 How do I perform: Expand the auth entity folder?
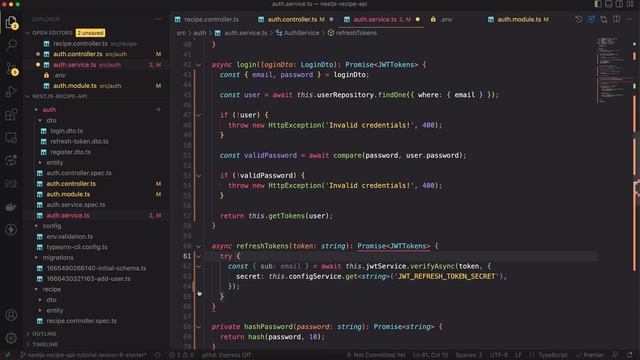pyautogui.click(x=54, y=162)
